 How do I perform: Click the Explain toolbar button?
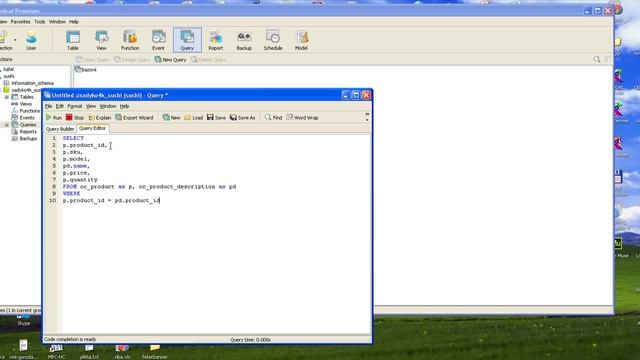point(100,118)
